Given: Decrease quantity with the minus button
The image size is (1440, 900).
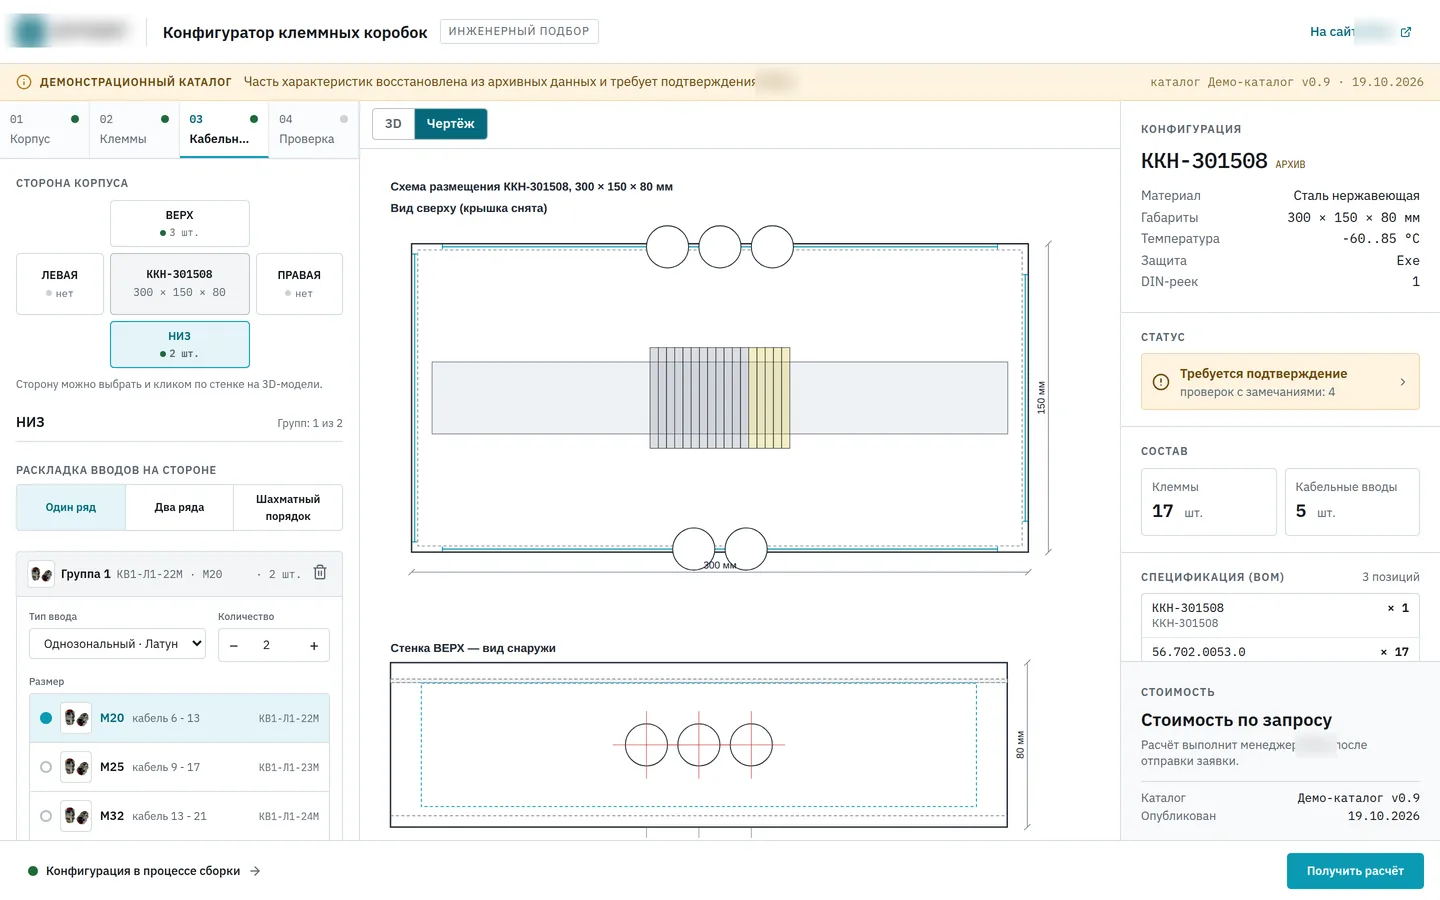Looking at the screenshot, I should point(234,645).
